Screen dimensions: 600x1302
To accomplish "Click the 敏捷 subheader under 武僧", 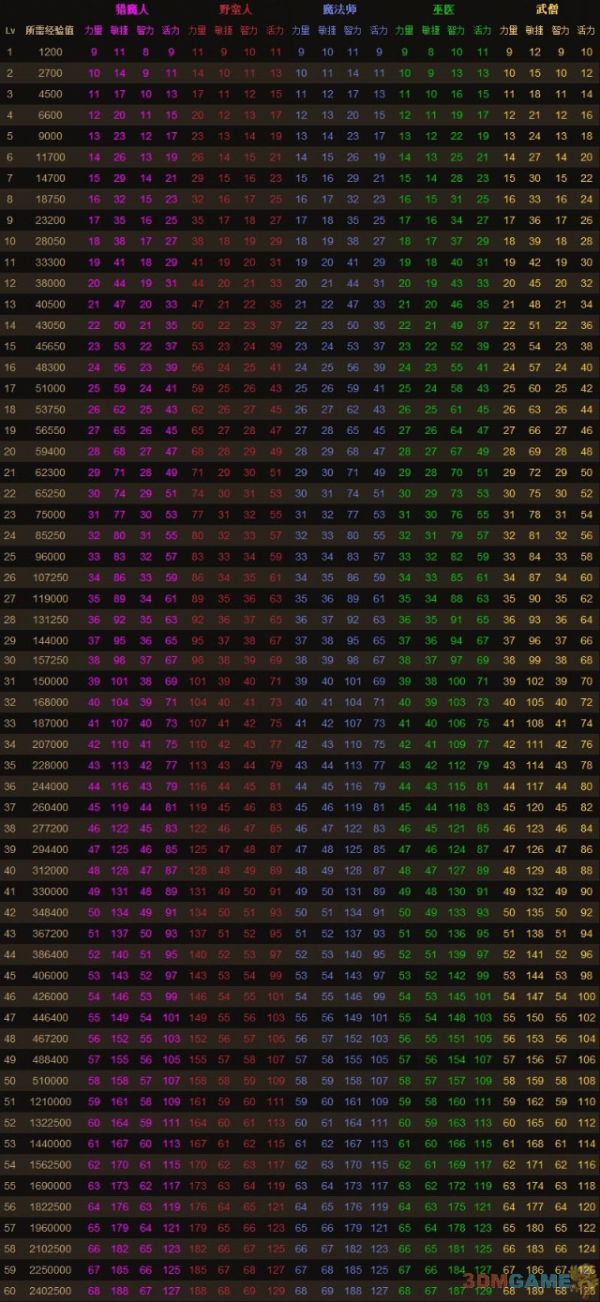I will pyautogui.click(x=534, y=30).
